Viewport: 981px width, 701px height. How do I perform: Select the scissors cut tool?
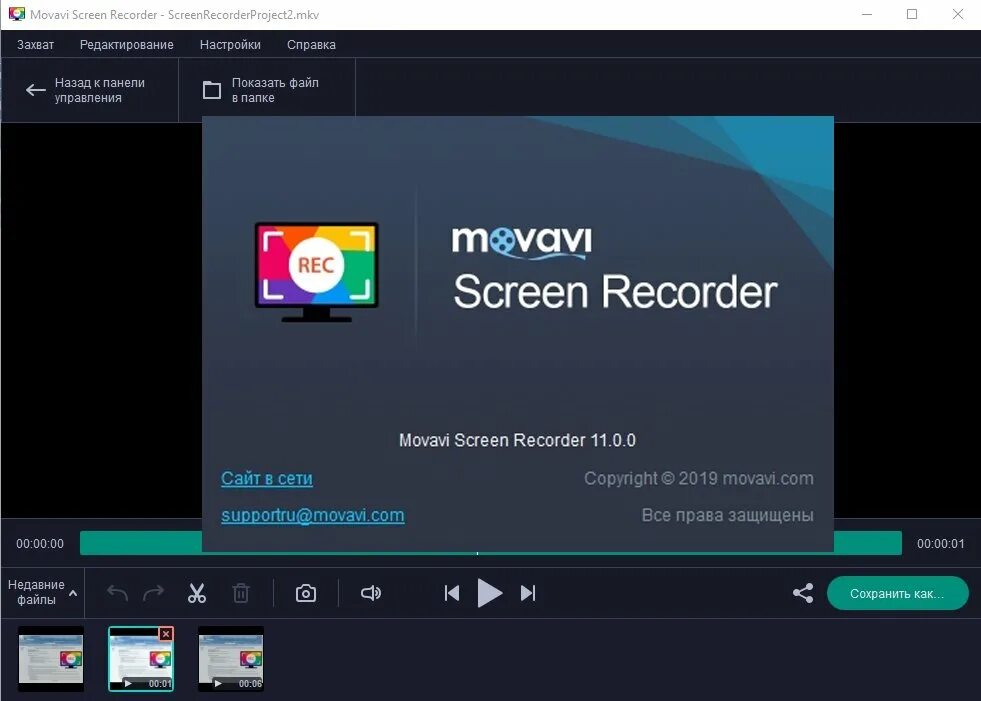pos(196,593)
